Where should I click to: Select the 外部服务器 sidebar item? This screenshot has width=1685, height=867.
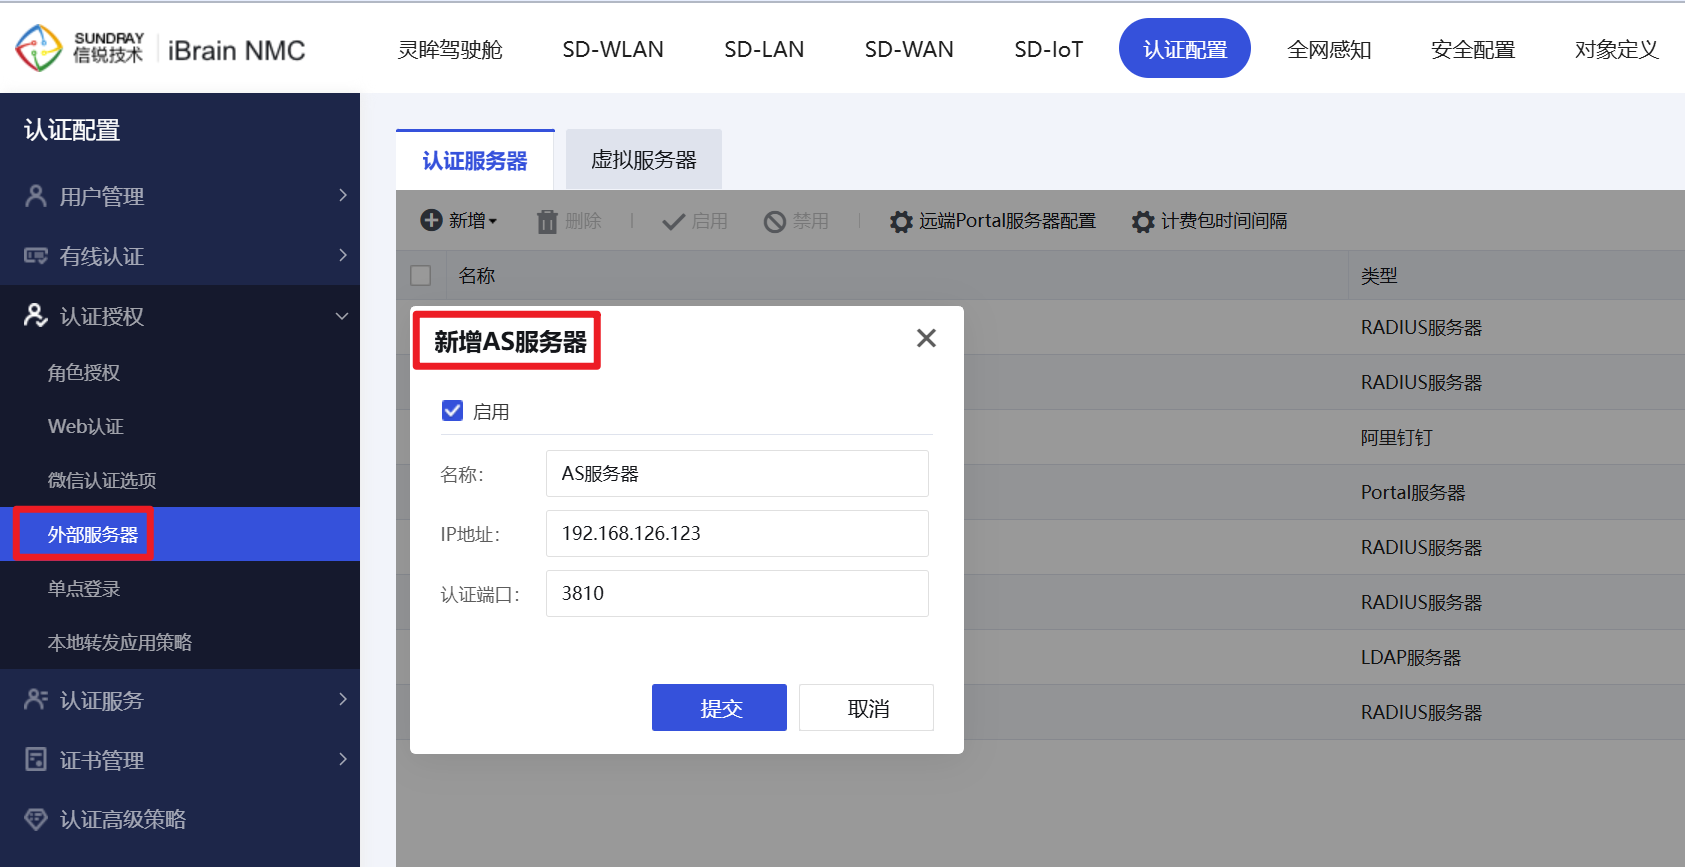click(180, 534)
